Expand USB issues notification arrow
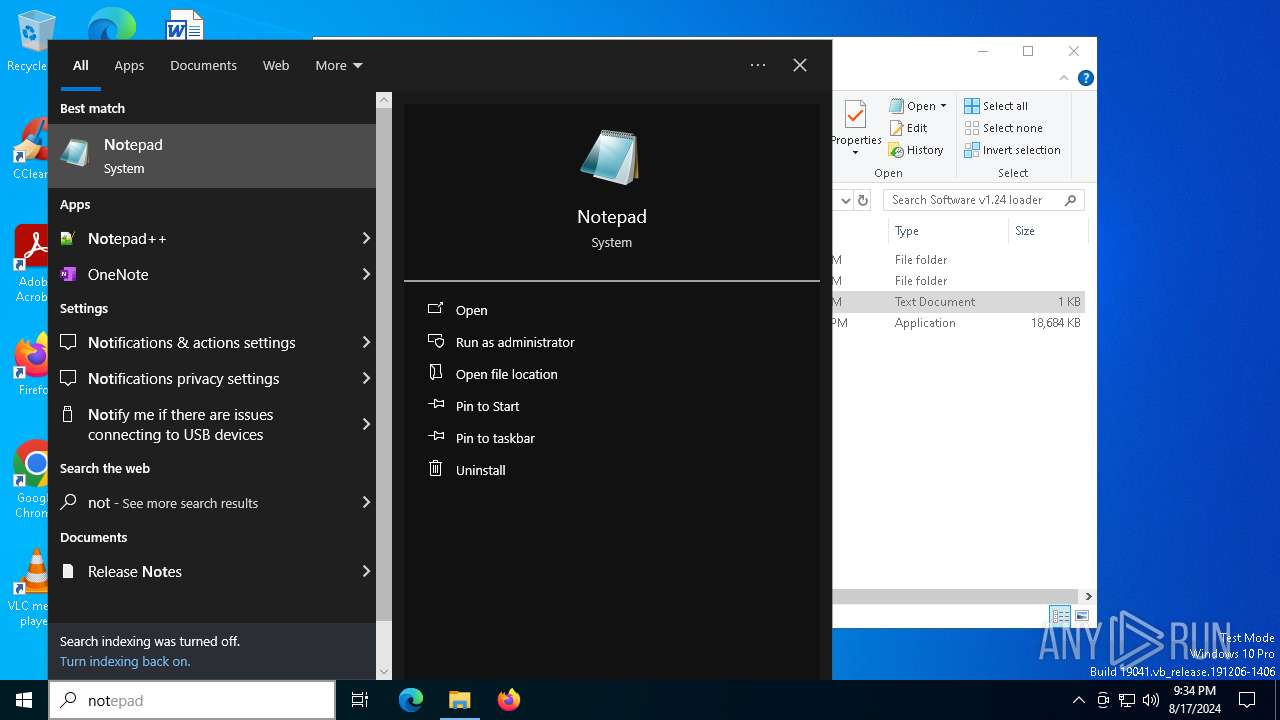Viewport: 1280px width, 720px height. pos(366,424)
